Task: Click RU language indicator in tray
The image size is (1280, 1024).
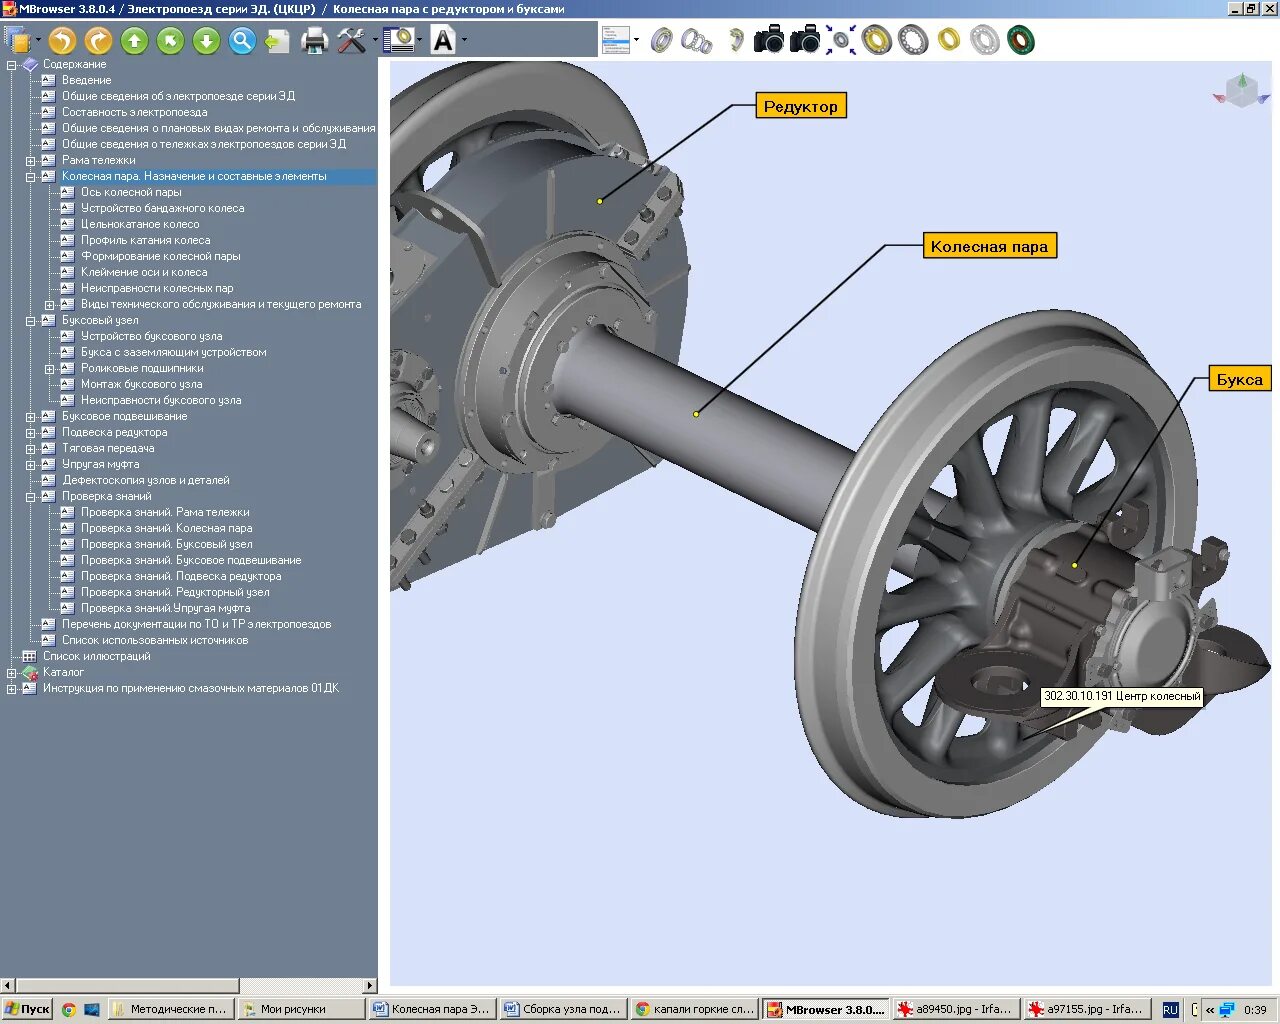Action: (1171, 1010)
